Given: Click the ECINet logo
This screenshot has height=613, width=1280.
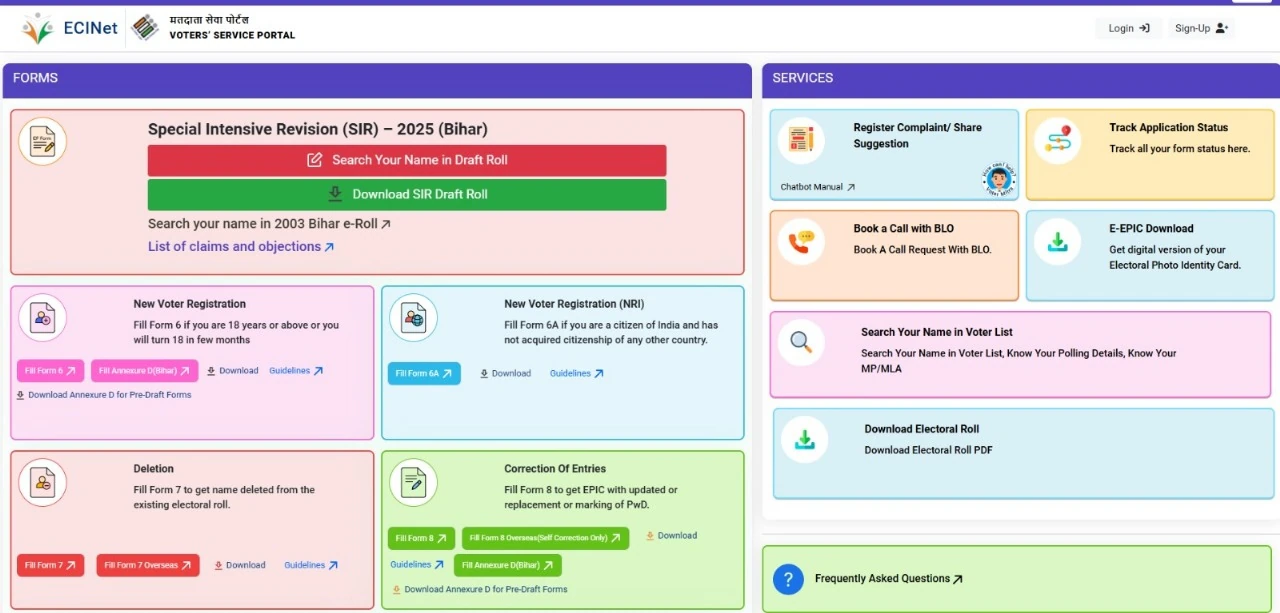Looking at the screenshot, I should point(70,28).
